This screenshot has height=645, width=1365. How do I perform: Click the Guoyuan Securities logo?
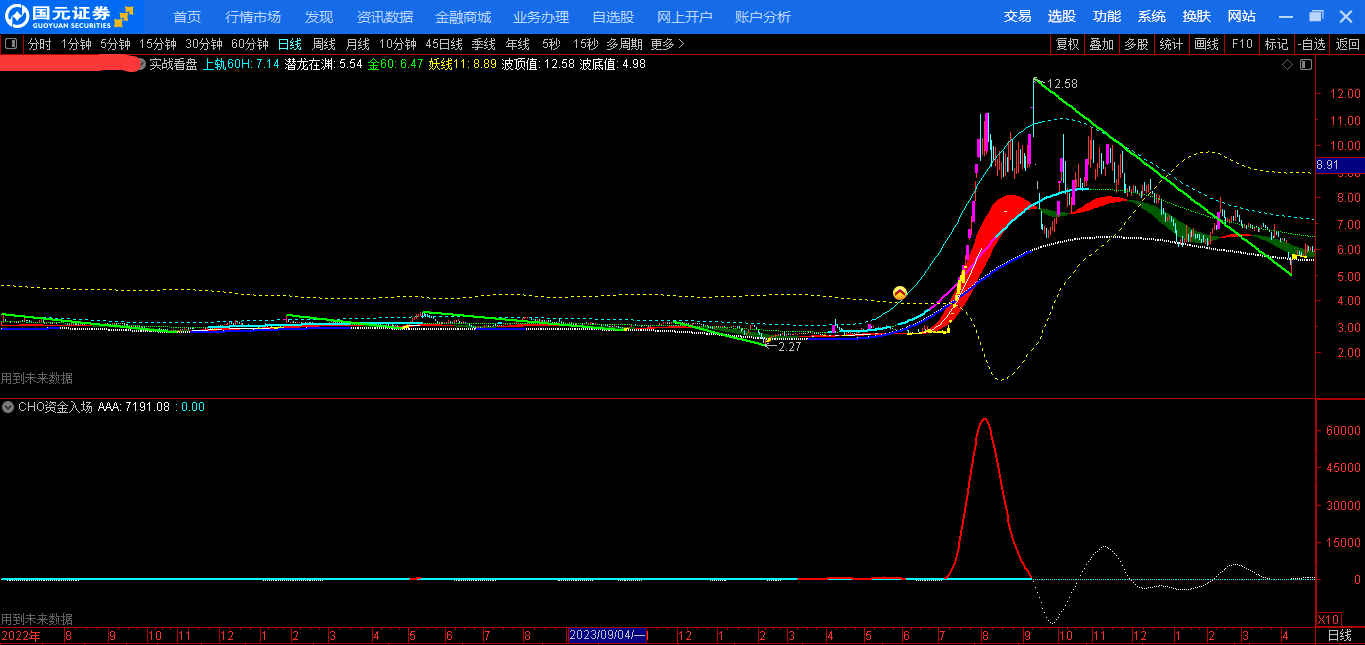[68, 16]
